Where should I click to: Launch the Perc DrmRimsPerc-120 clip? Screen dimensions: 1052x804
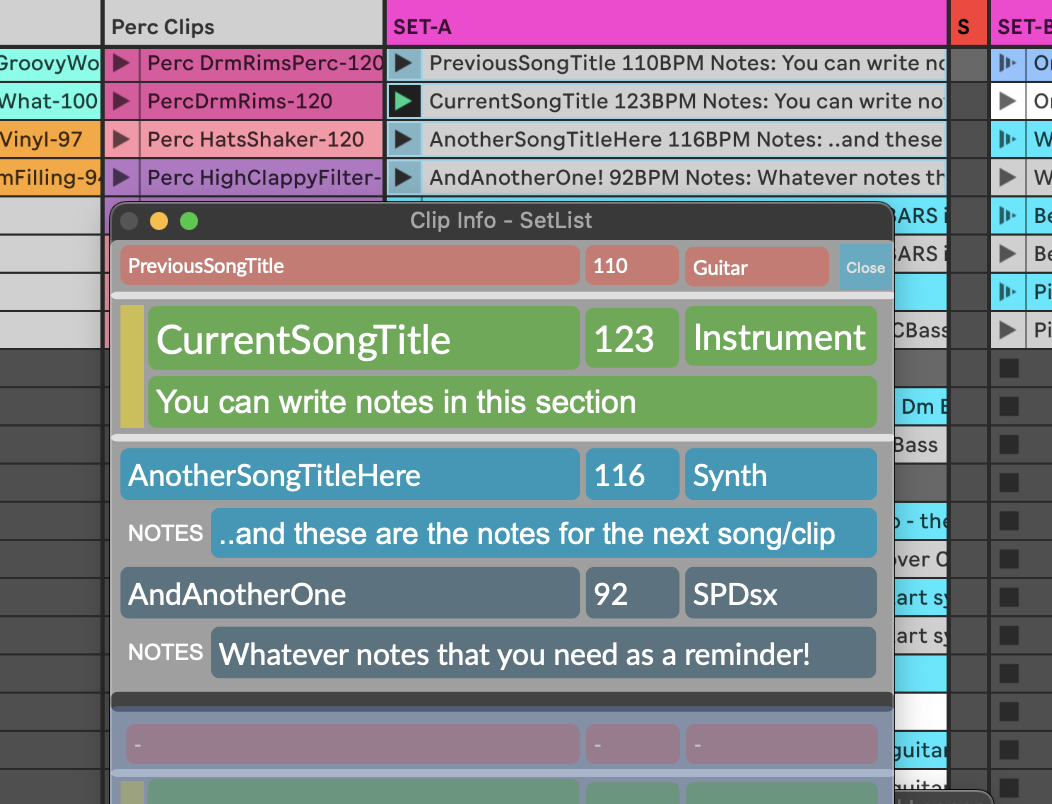point(121,63)
